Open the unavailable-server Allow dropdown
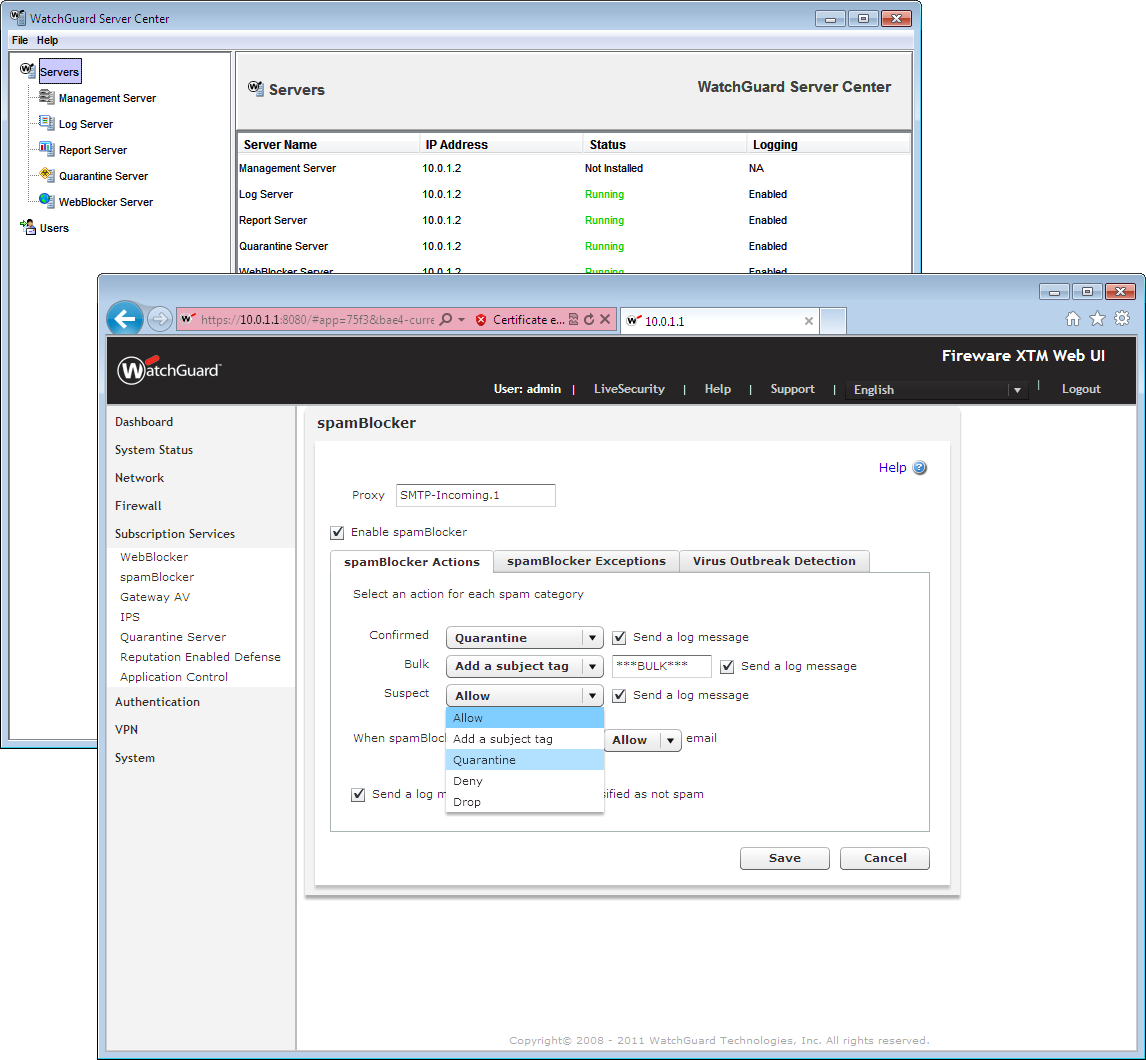1146x1060 pixels. click(643, 740)
